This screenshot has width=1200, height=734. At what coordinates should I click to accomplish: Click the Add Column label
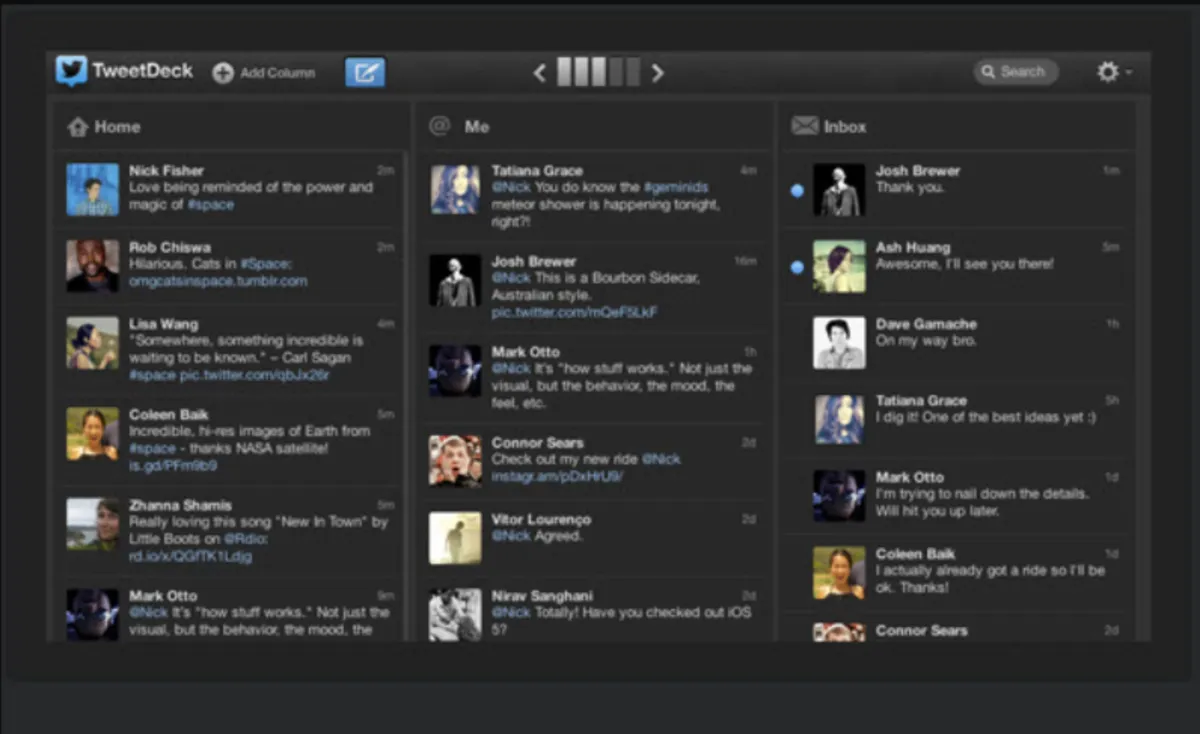click(x=277, y=73)
